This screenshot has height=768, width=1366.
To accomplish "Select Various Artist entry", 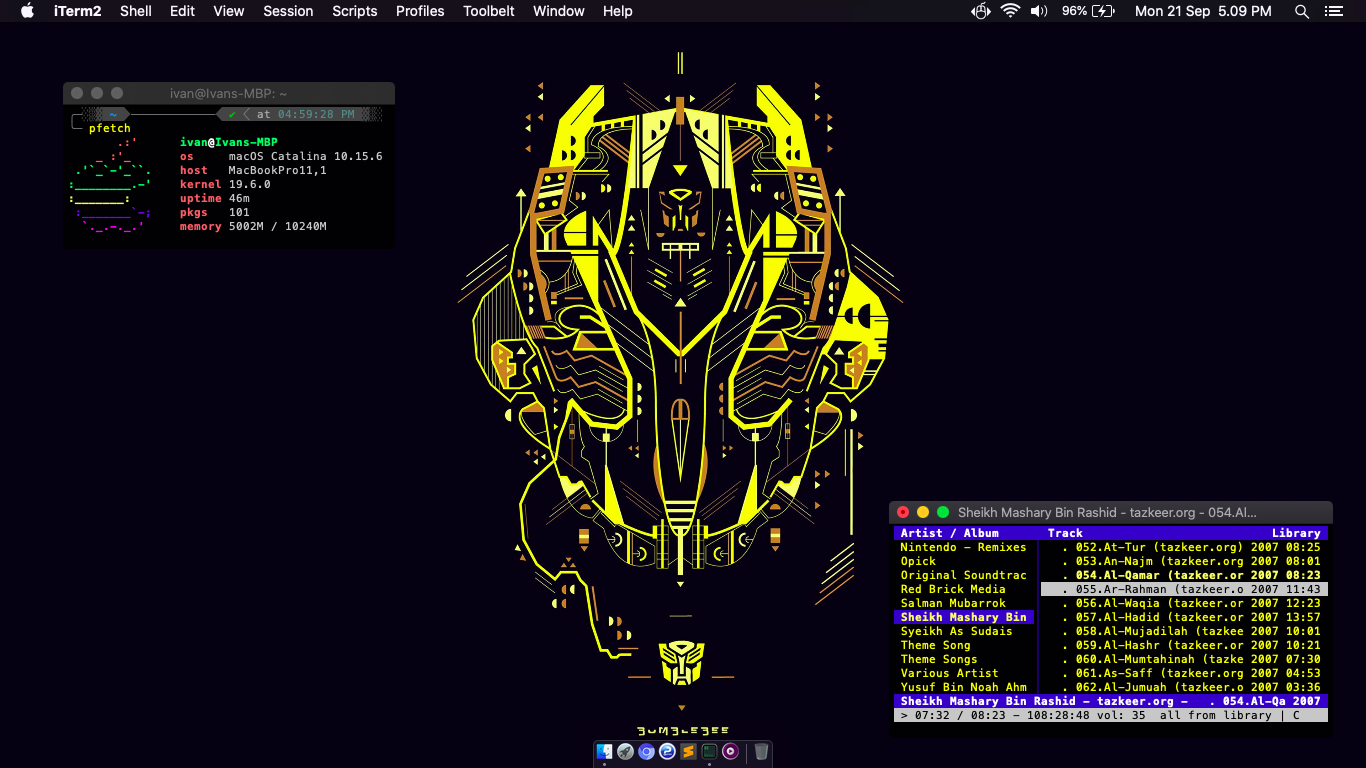I will pos(949,673).
